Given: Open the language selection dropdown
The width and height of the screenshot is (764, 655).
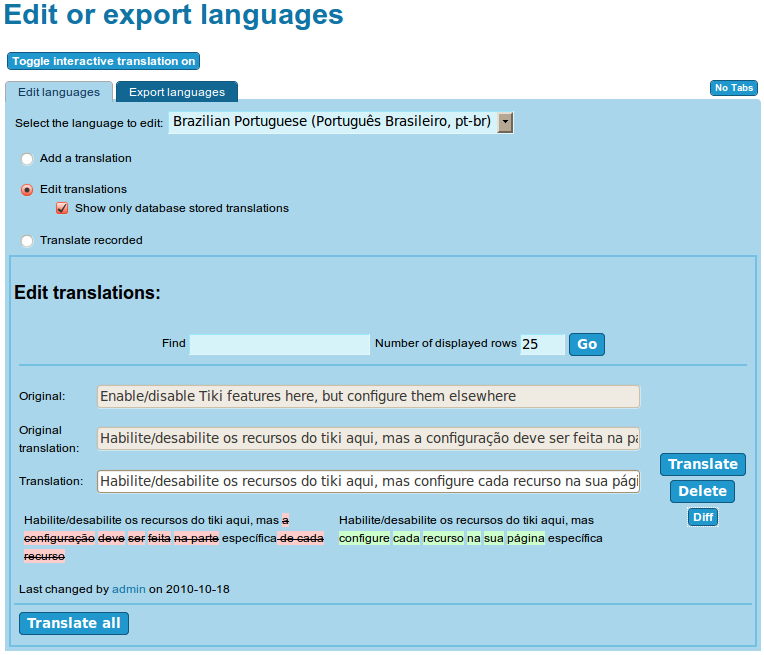Looking at the screenshot, I should point(505,122).
